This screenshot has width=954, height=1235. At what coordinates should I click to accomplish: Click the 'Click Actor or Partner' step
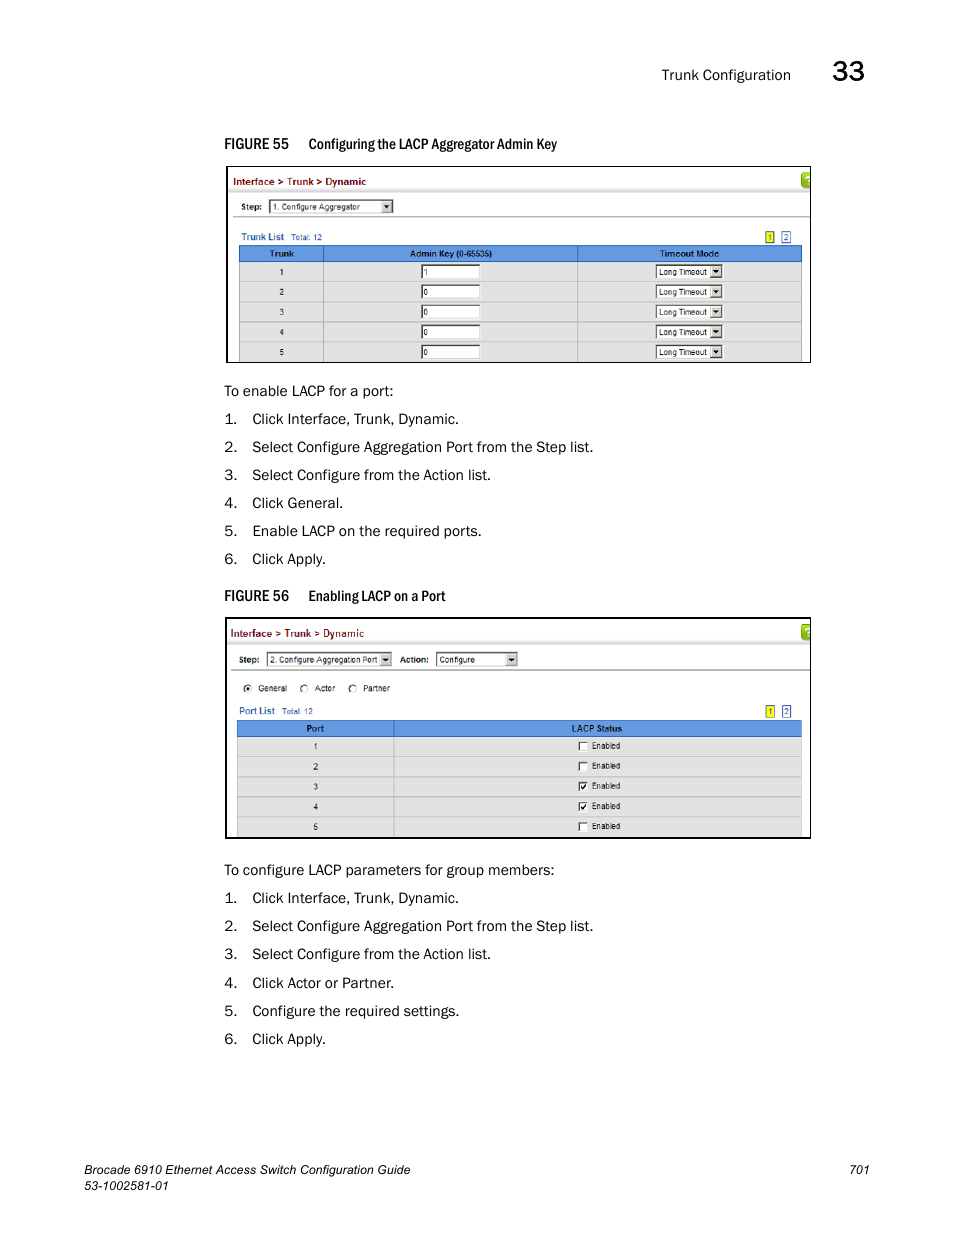[323, 983]
